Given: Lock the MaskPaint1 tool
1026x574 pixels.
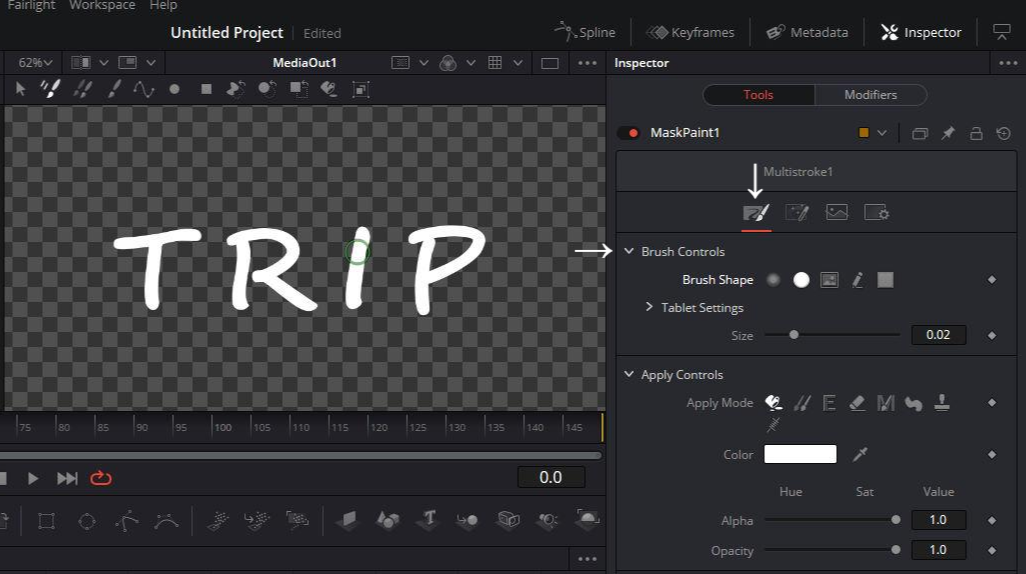Looking at the screenshot, I should (x=976, y=133).
